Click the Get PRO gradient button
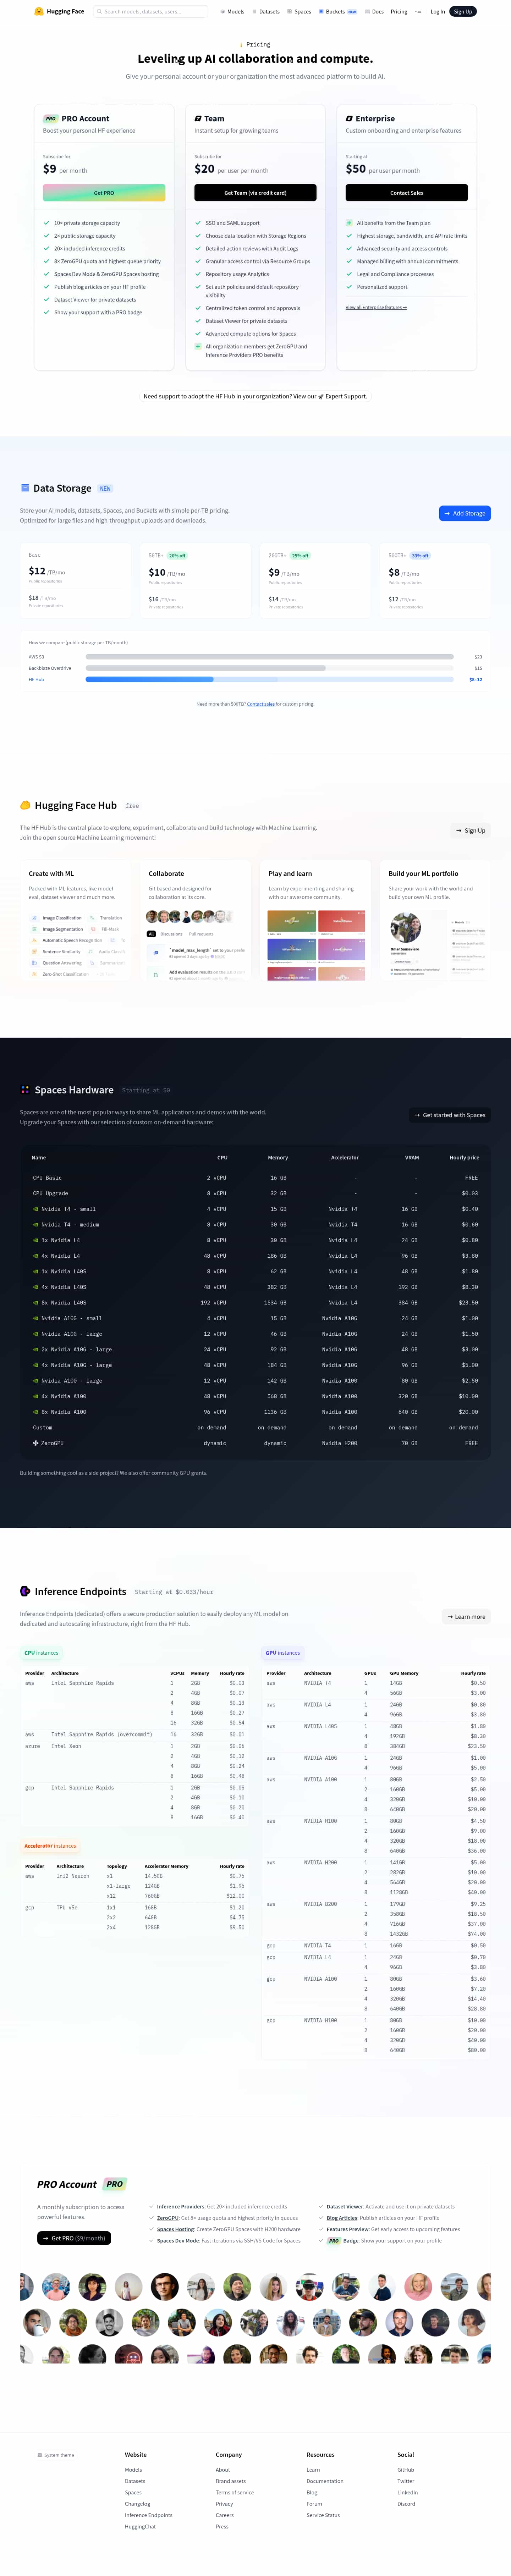This screenshot has width=511, height=2576. tap(104, 193)
